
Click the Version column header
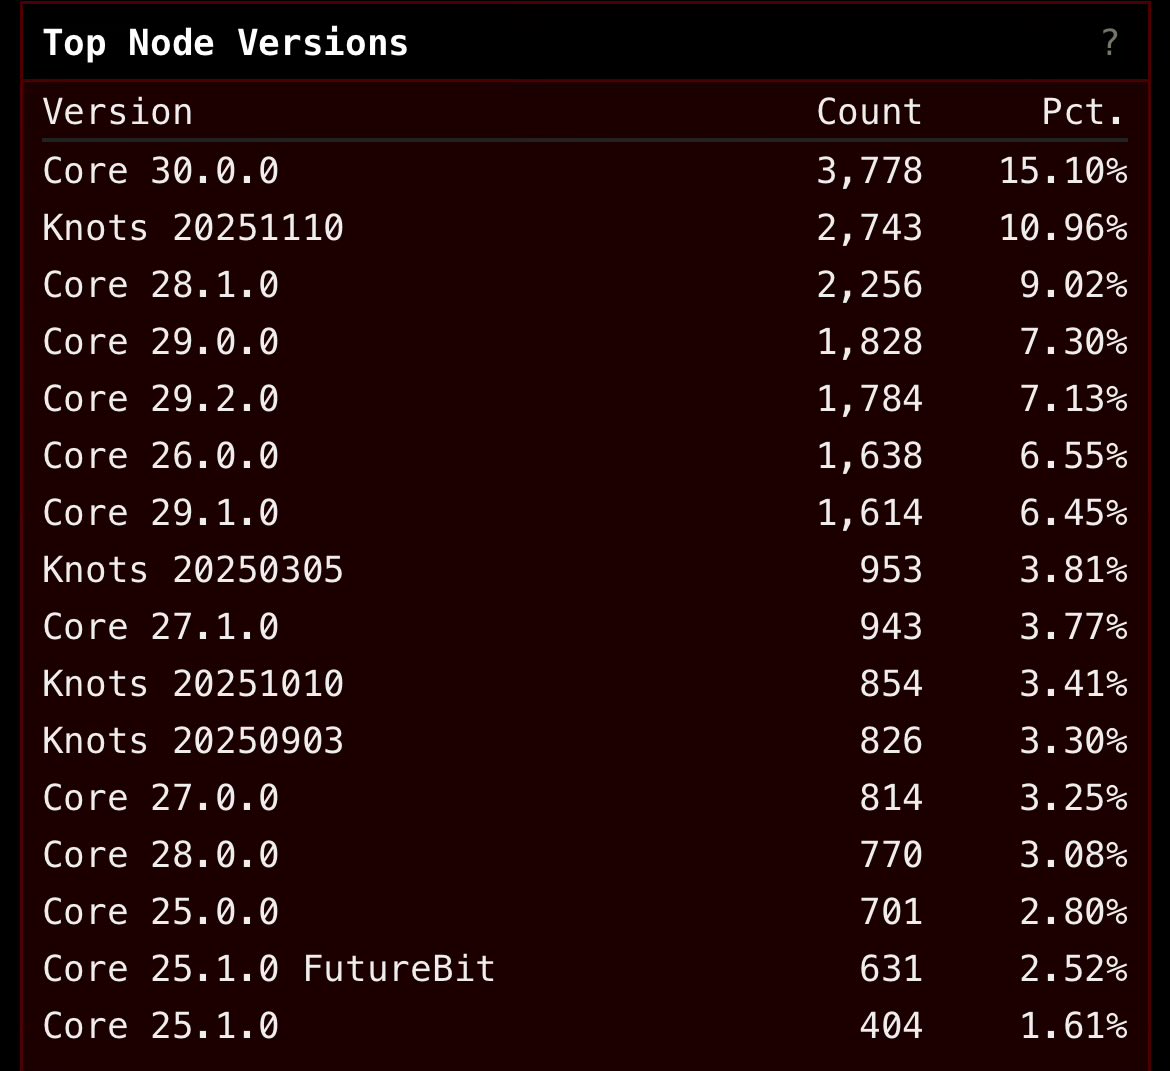coord(118,112)
